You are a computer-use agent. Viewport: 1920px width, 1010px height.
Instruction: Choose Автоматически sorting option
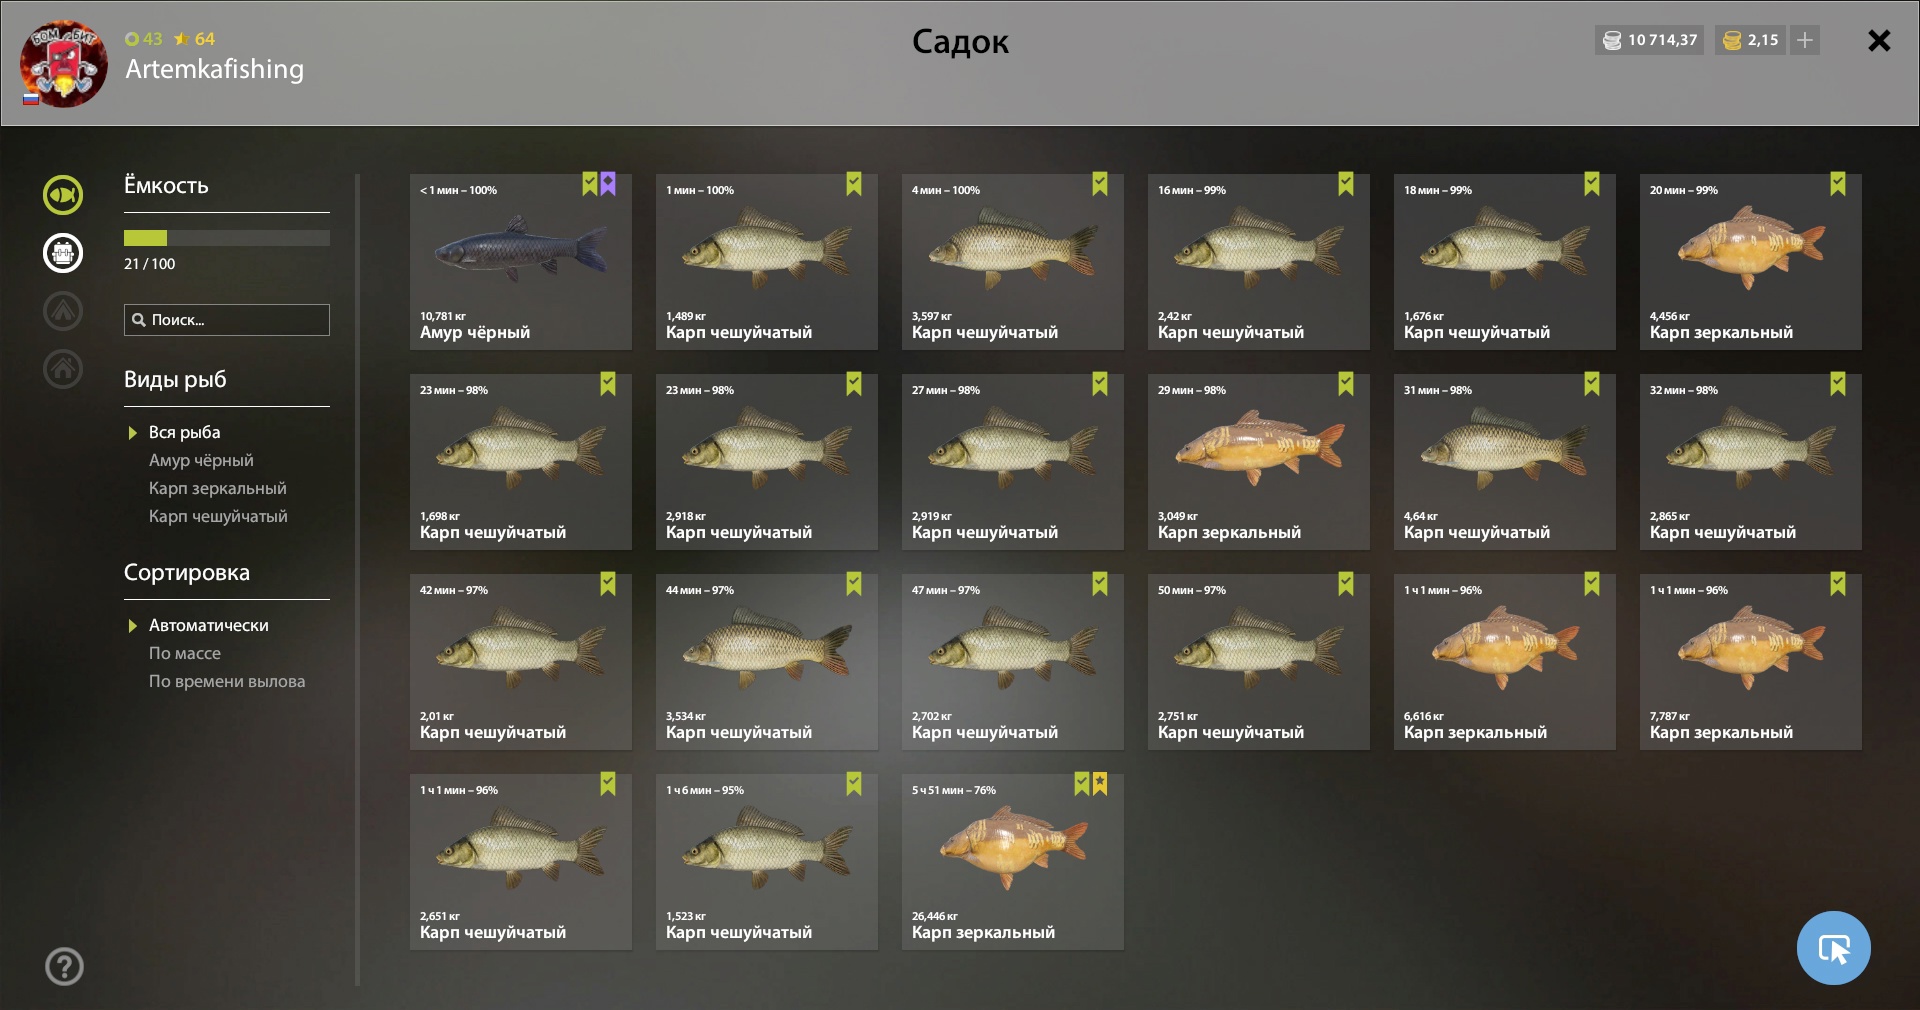[209, 625]
